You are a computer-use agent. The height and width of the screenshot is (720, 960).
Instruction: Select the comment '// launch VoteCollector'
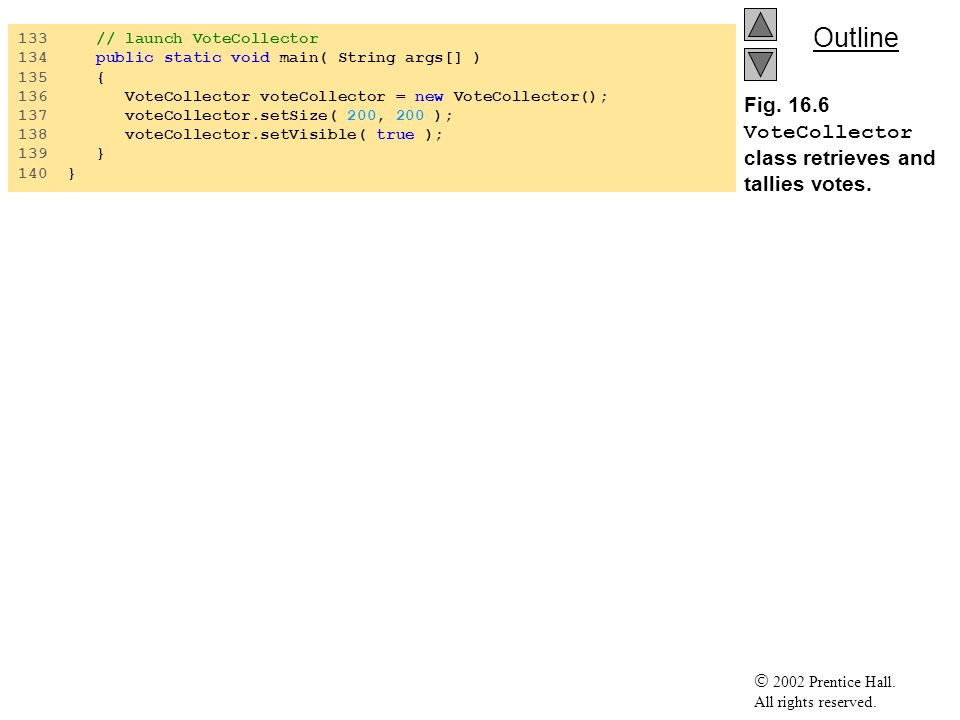pos(207,39)
